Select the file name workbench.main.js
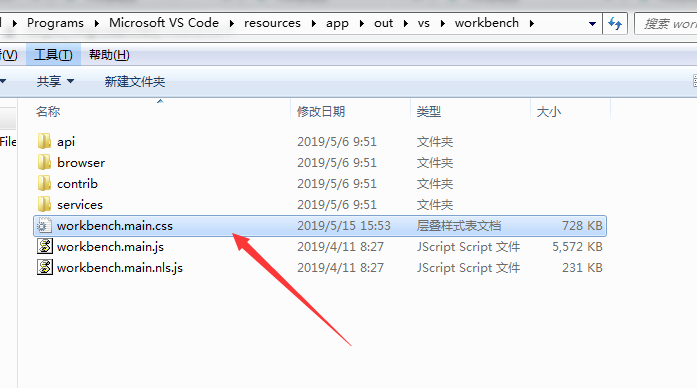 click(110, 247)
